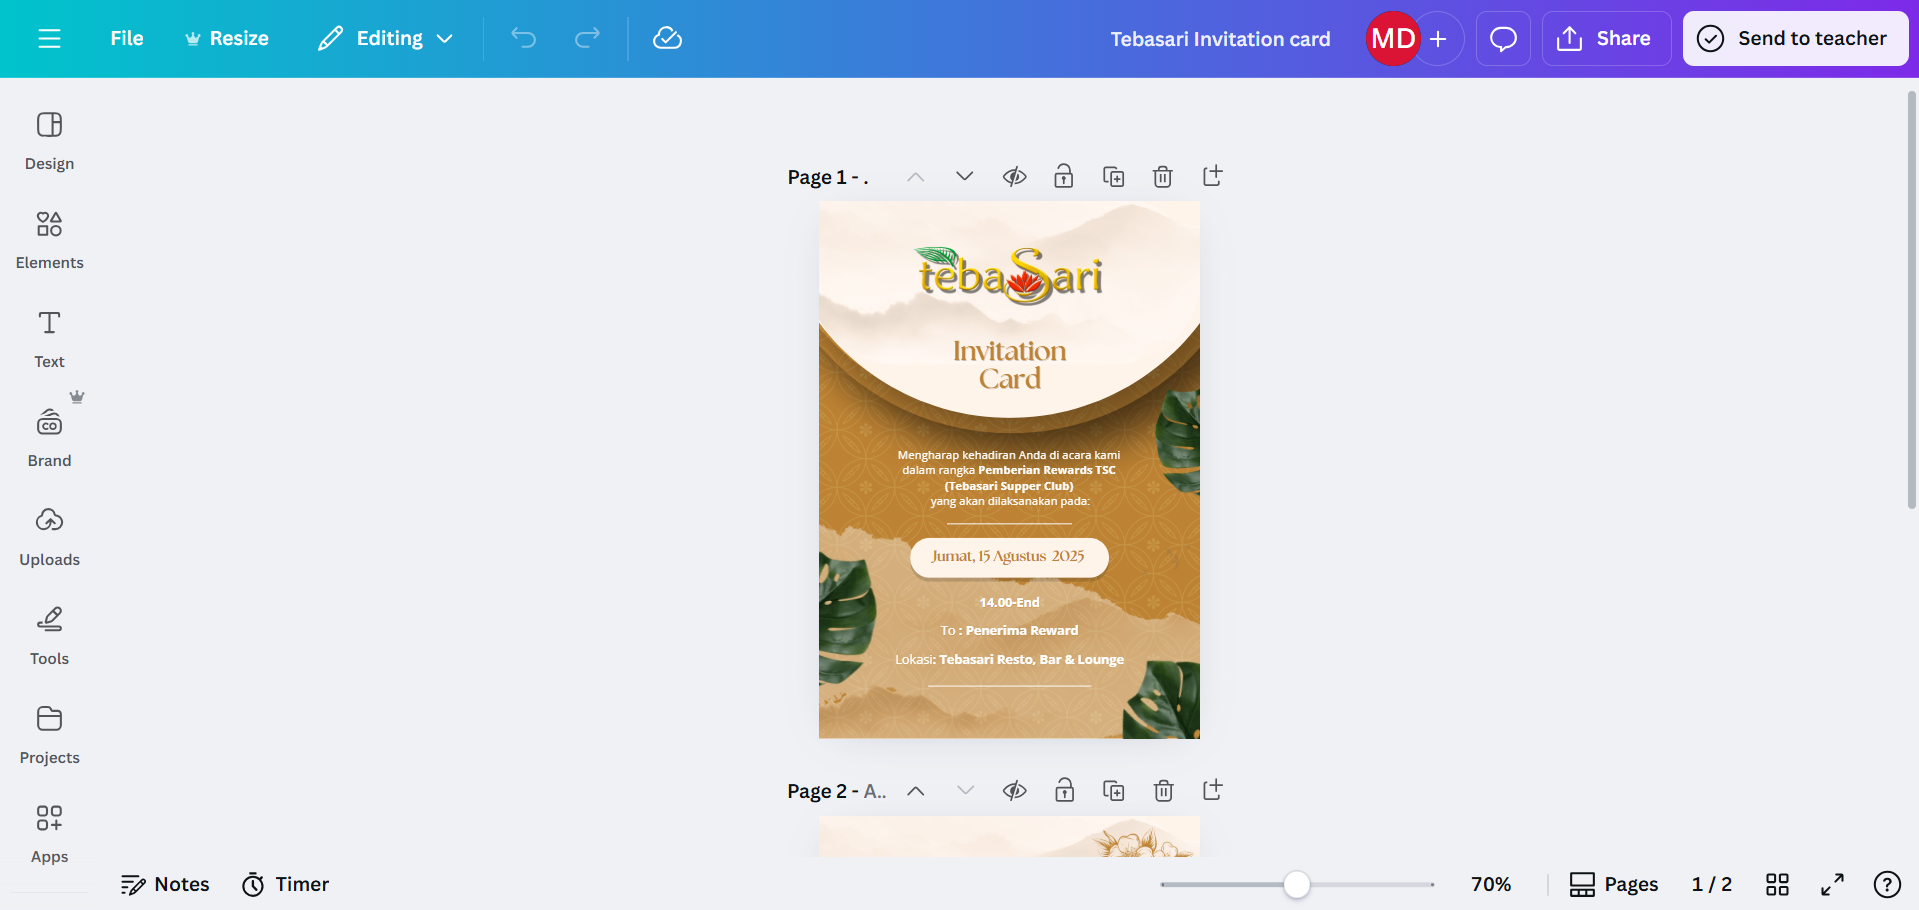
Task: Duplicate Page 2
Action: (x=1113, y=791)
